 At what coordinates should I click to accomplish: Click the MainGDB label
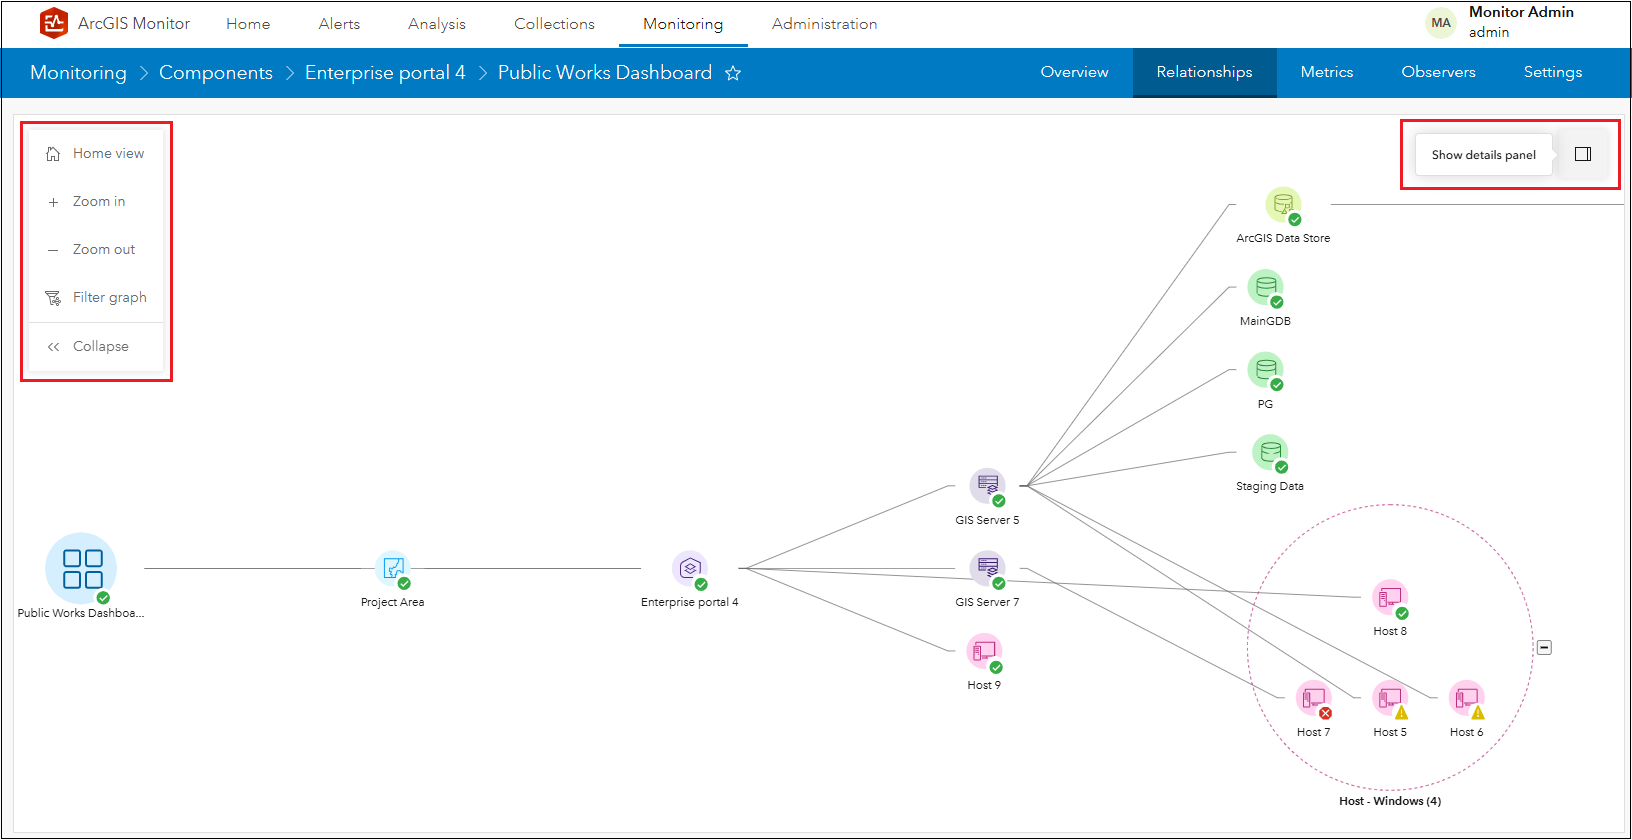tap(1265, 321)
